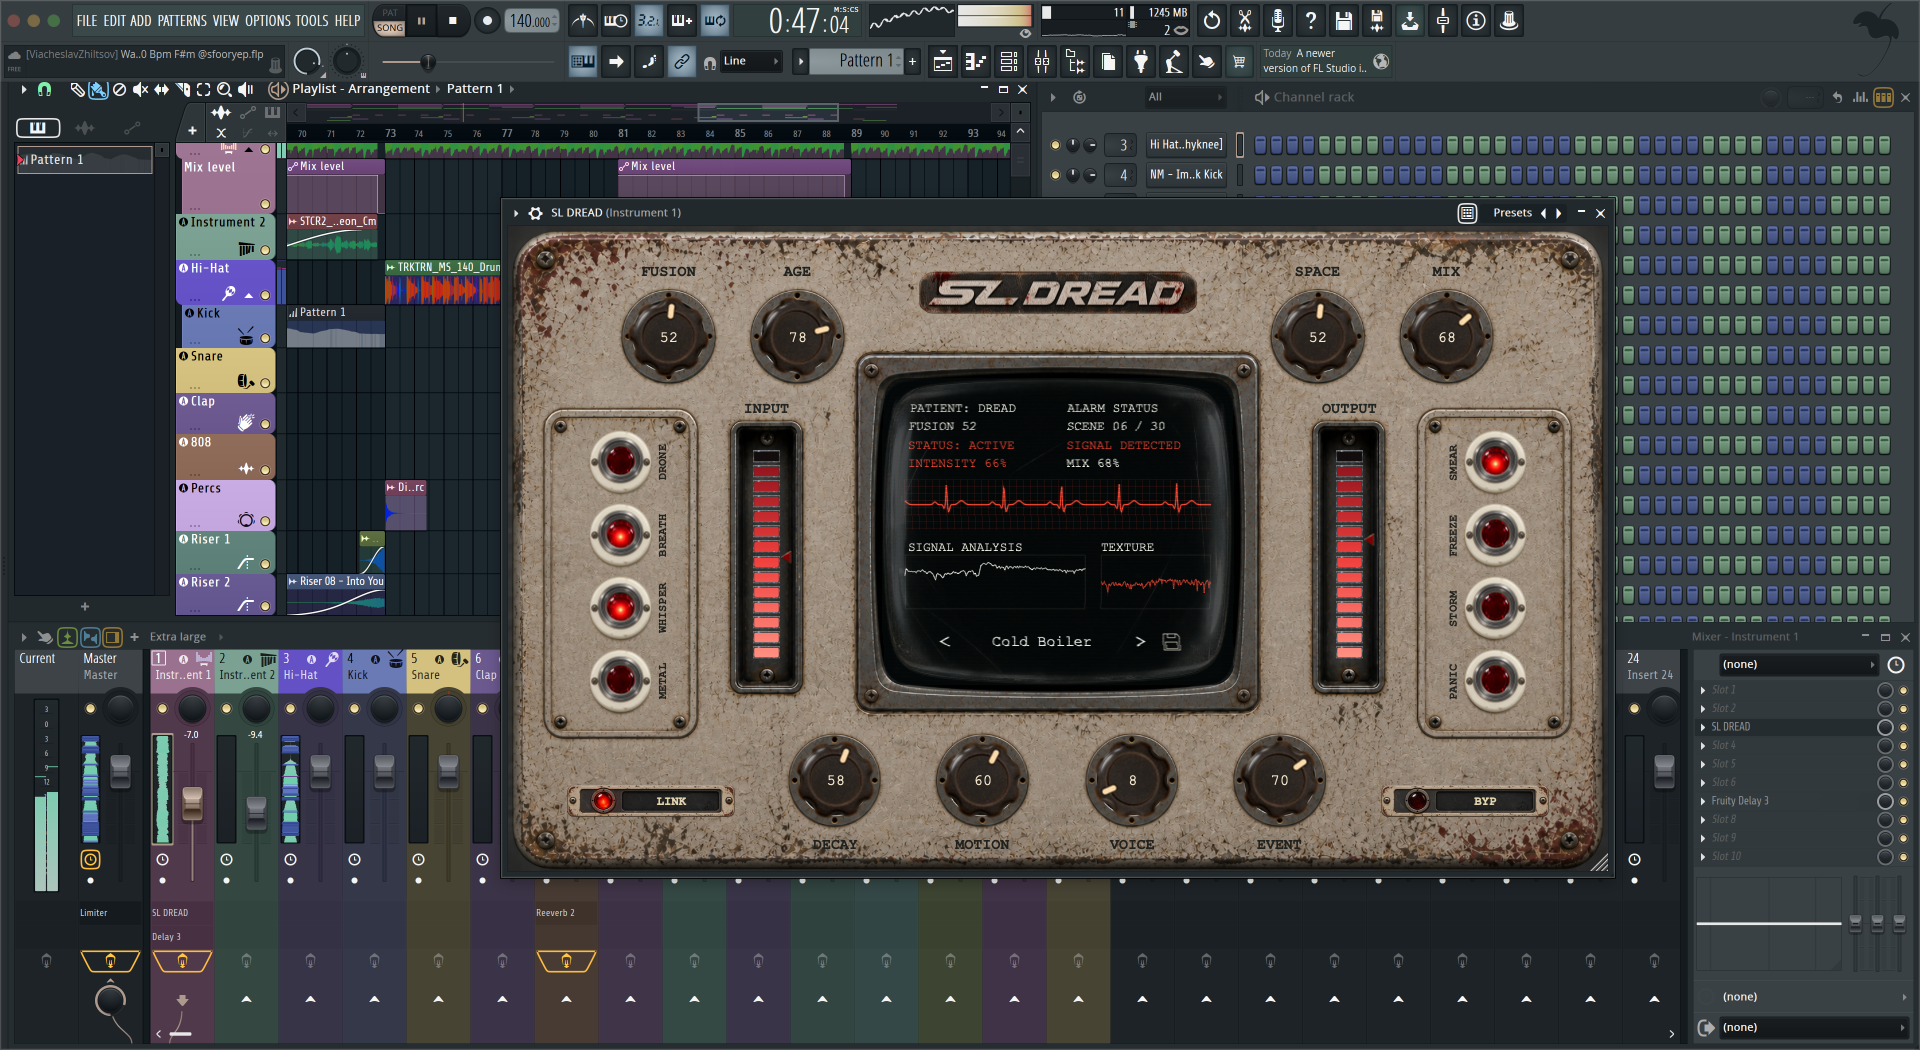
Task: Open the Mixer view icon
Action: pos(1042,62)
